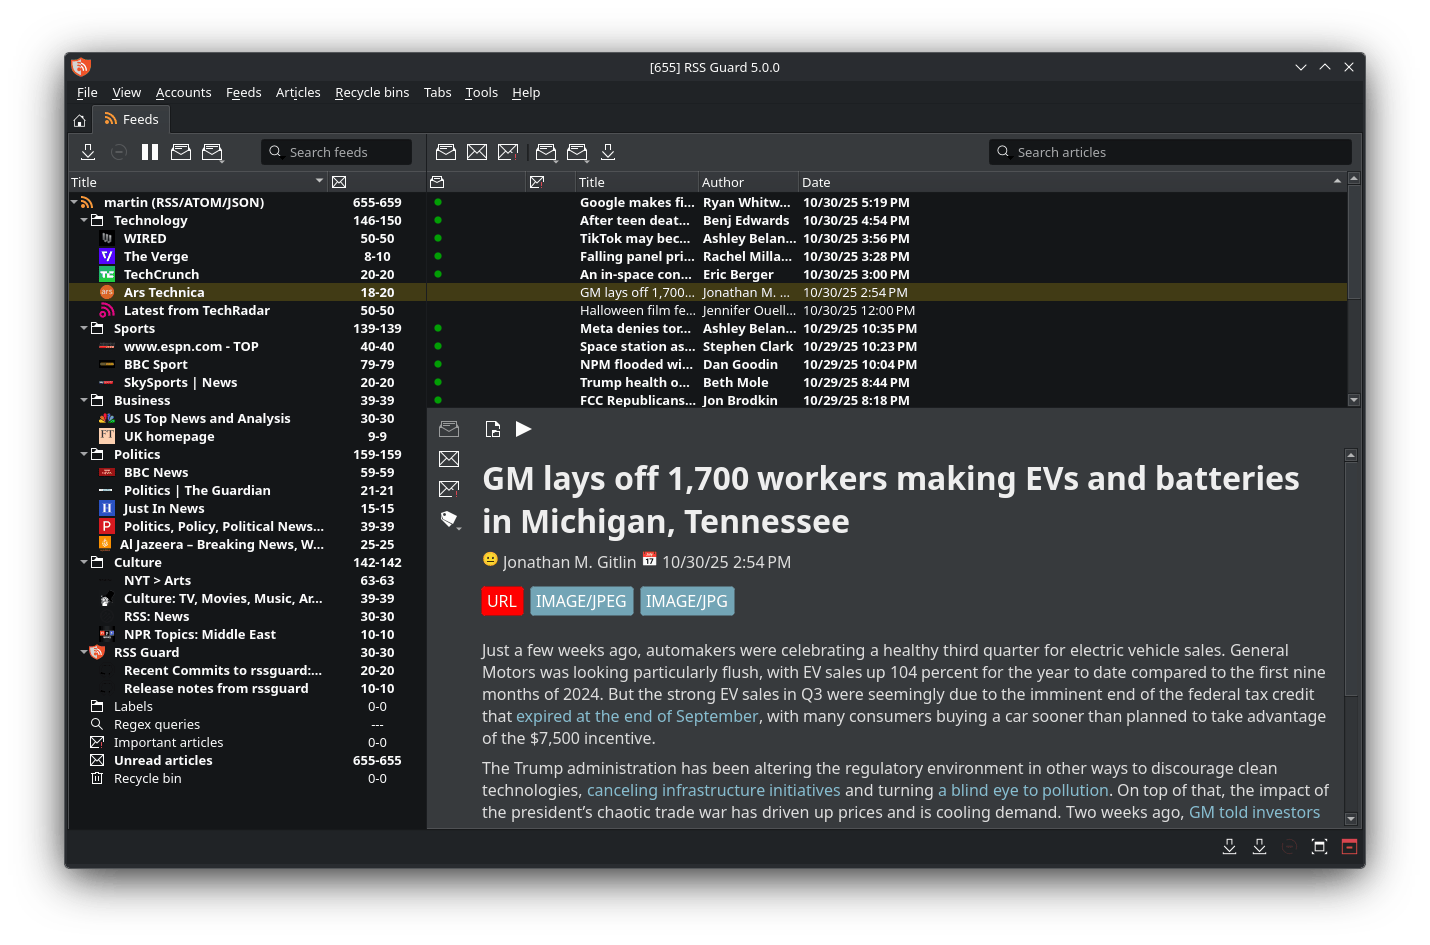Toggle importance with articles toolbar flagged envelope

[x=508, y=152]
